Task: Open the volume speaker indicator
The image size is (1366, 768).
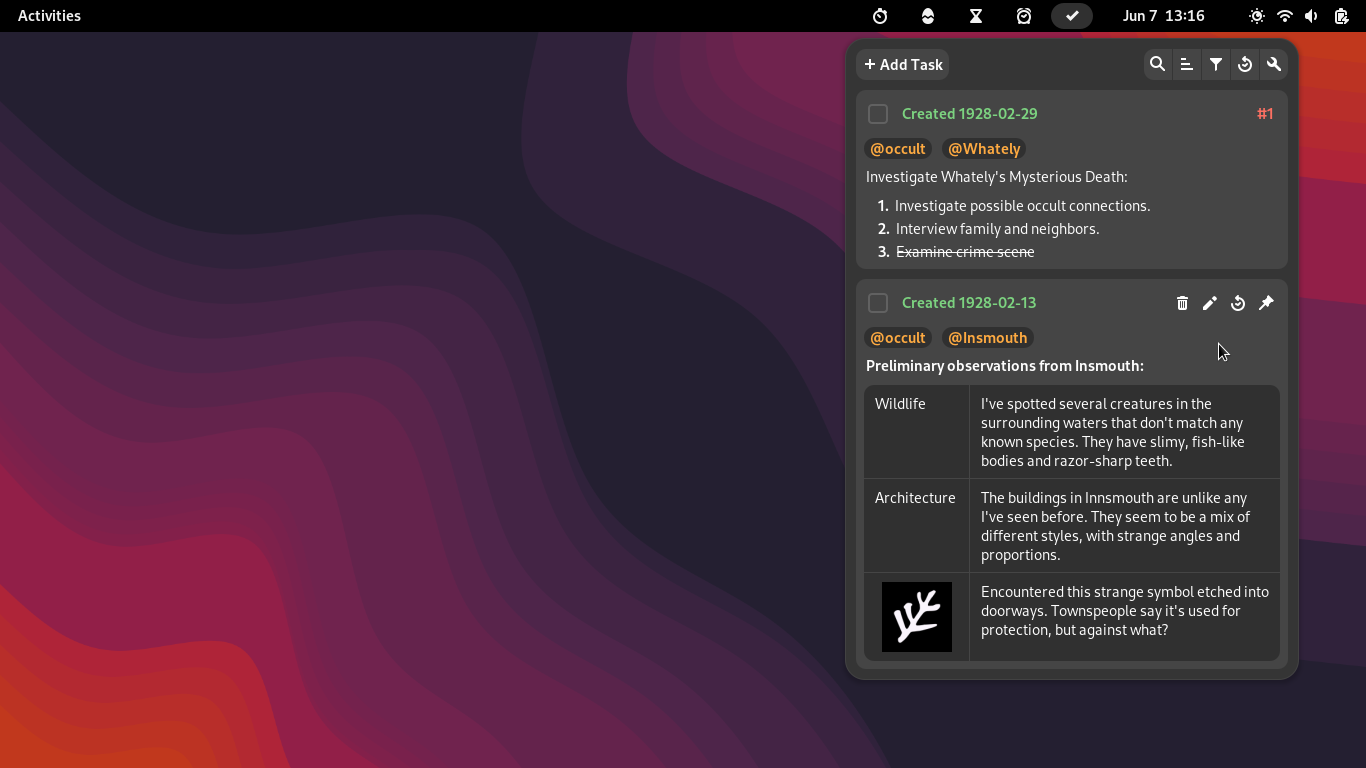Action: pyautogui.click(x=1312, y=16)
